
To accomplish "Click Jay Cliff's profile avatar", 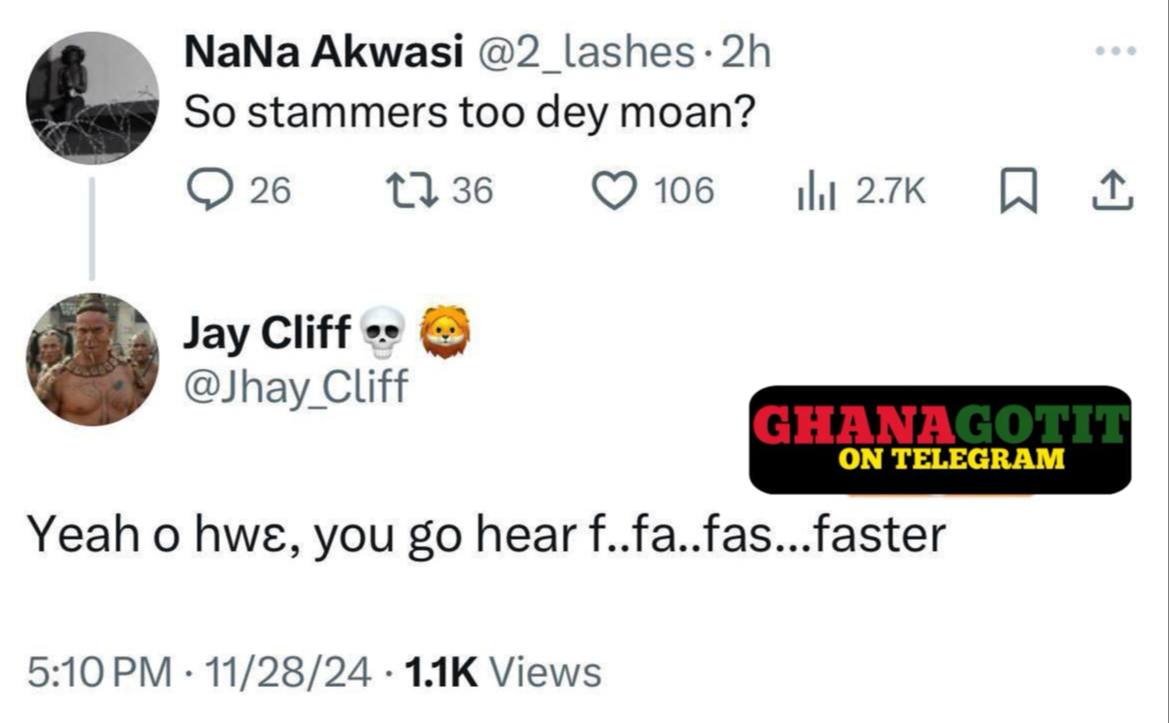I will [91, 360].
